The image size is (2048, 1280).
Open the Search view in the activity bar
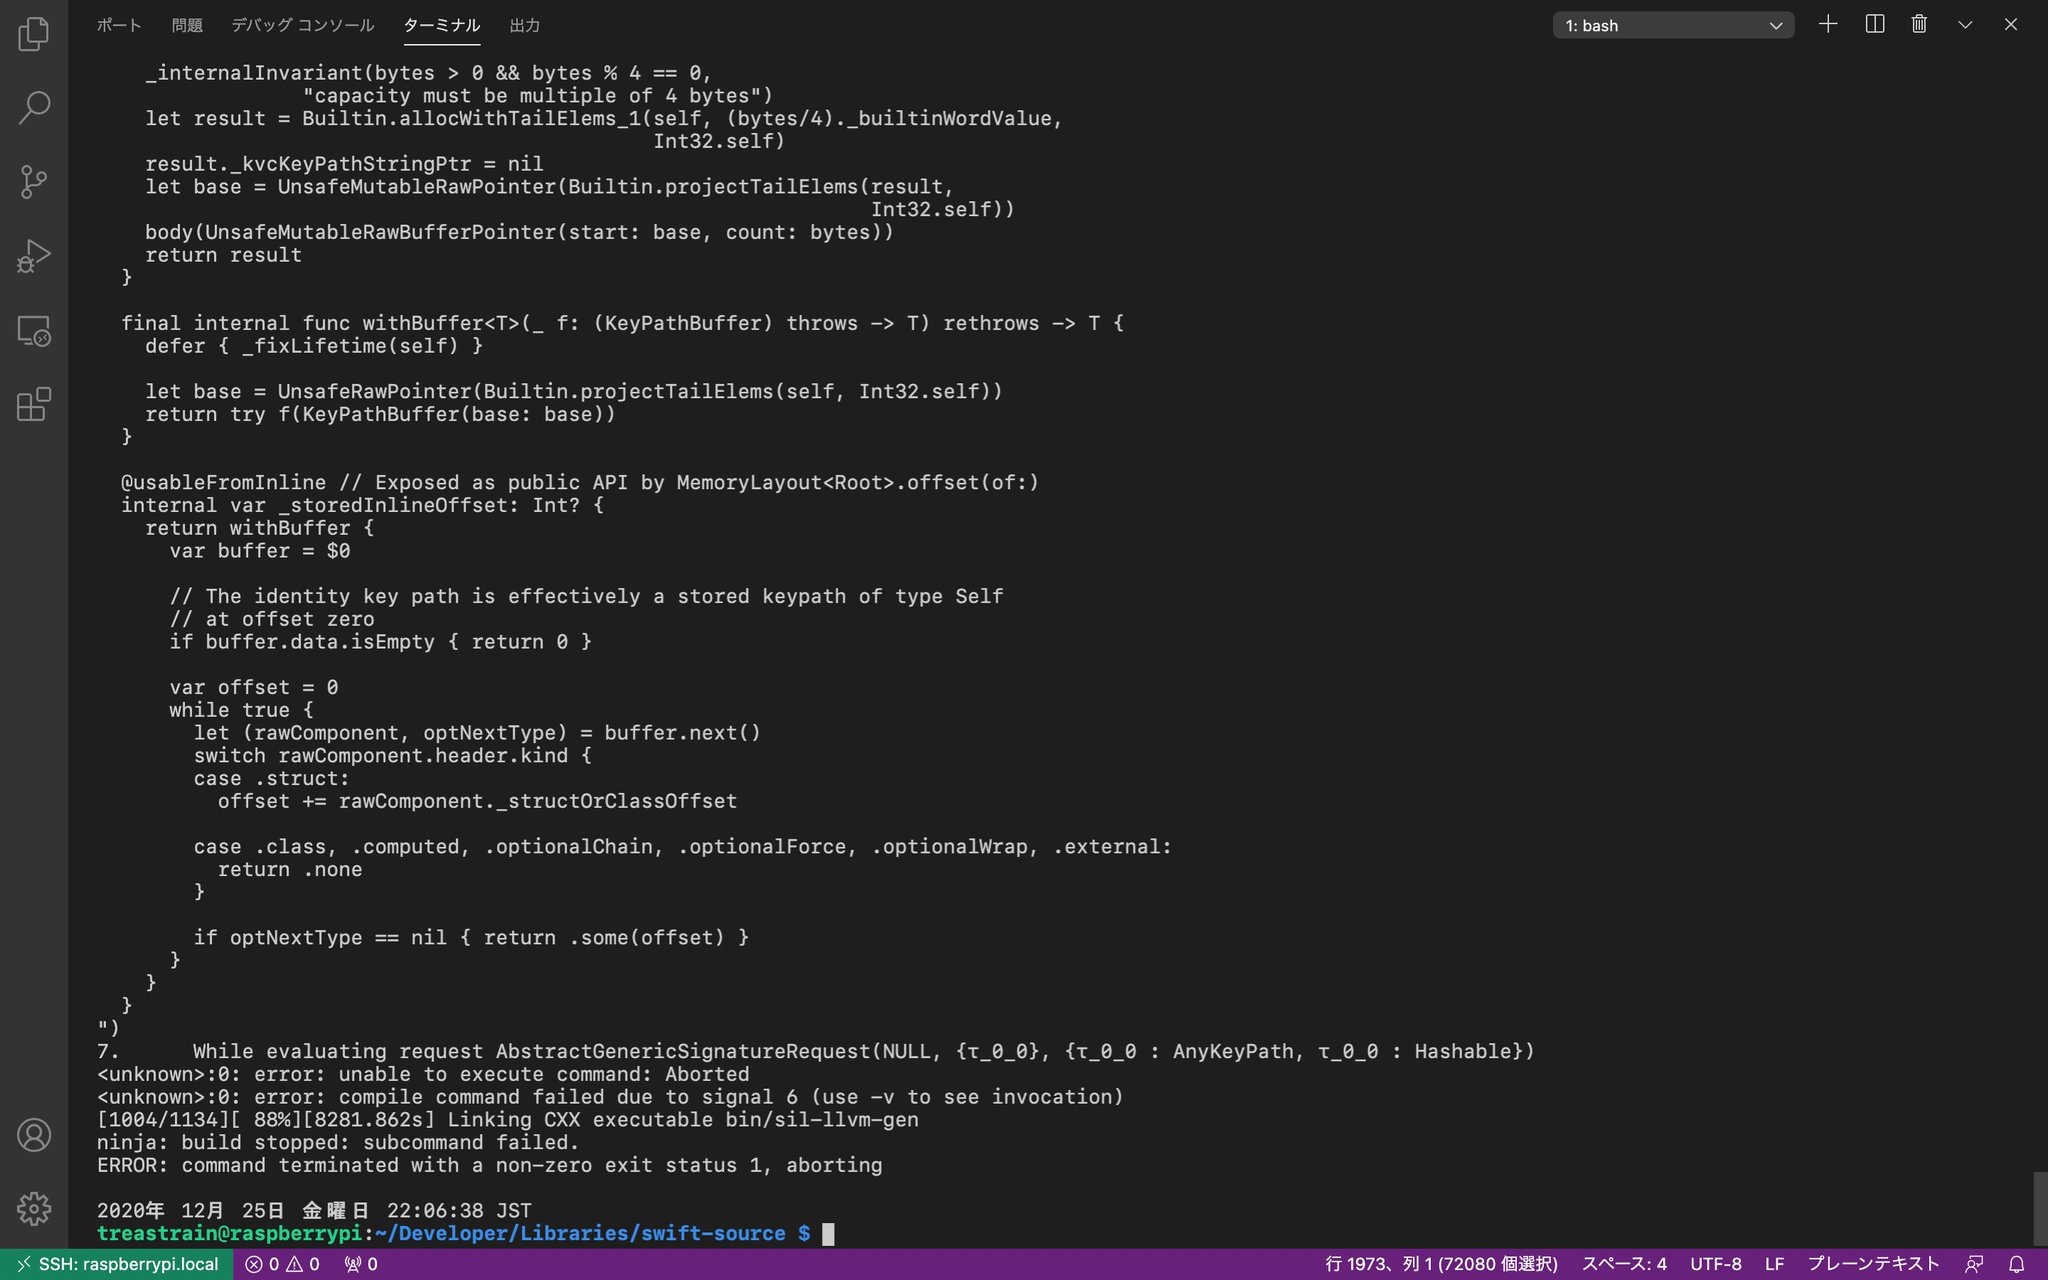pos(34,108)
